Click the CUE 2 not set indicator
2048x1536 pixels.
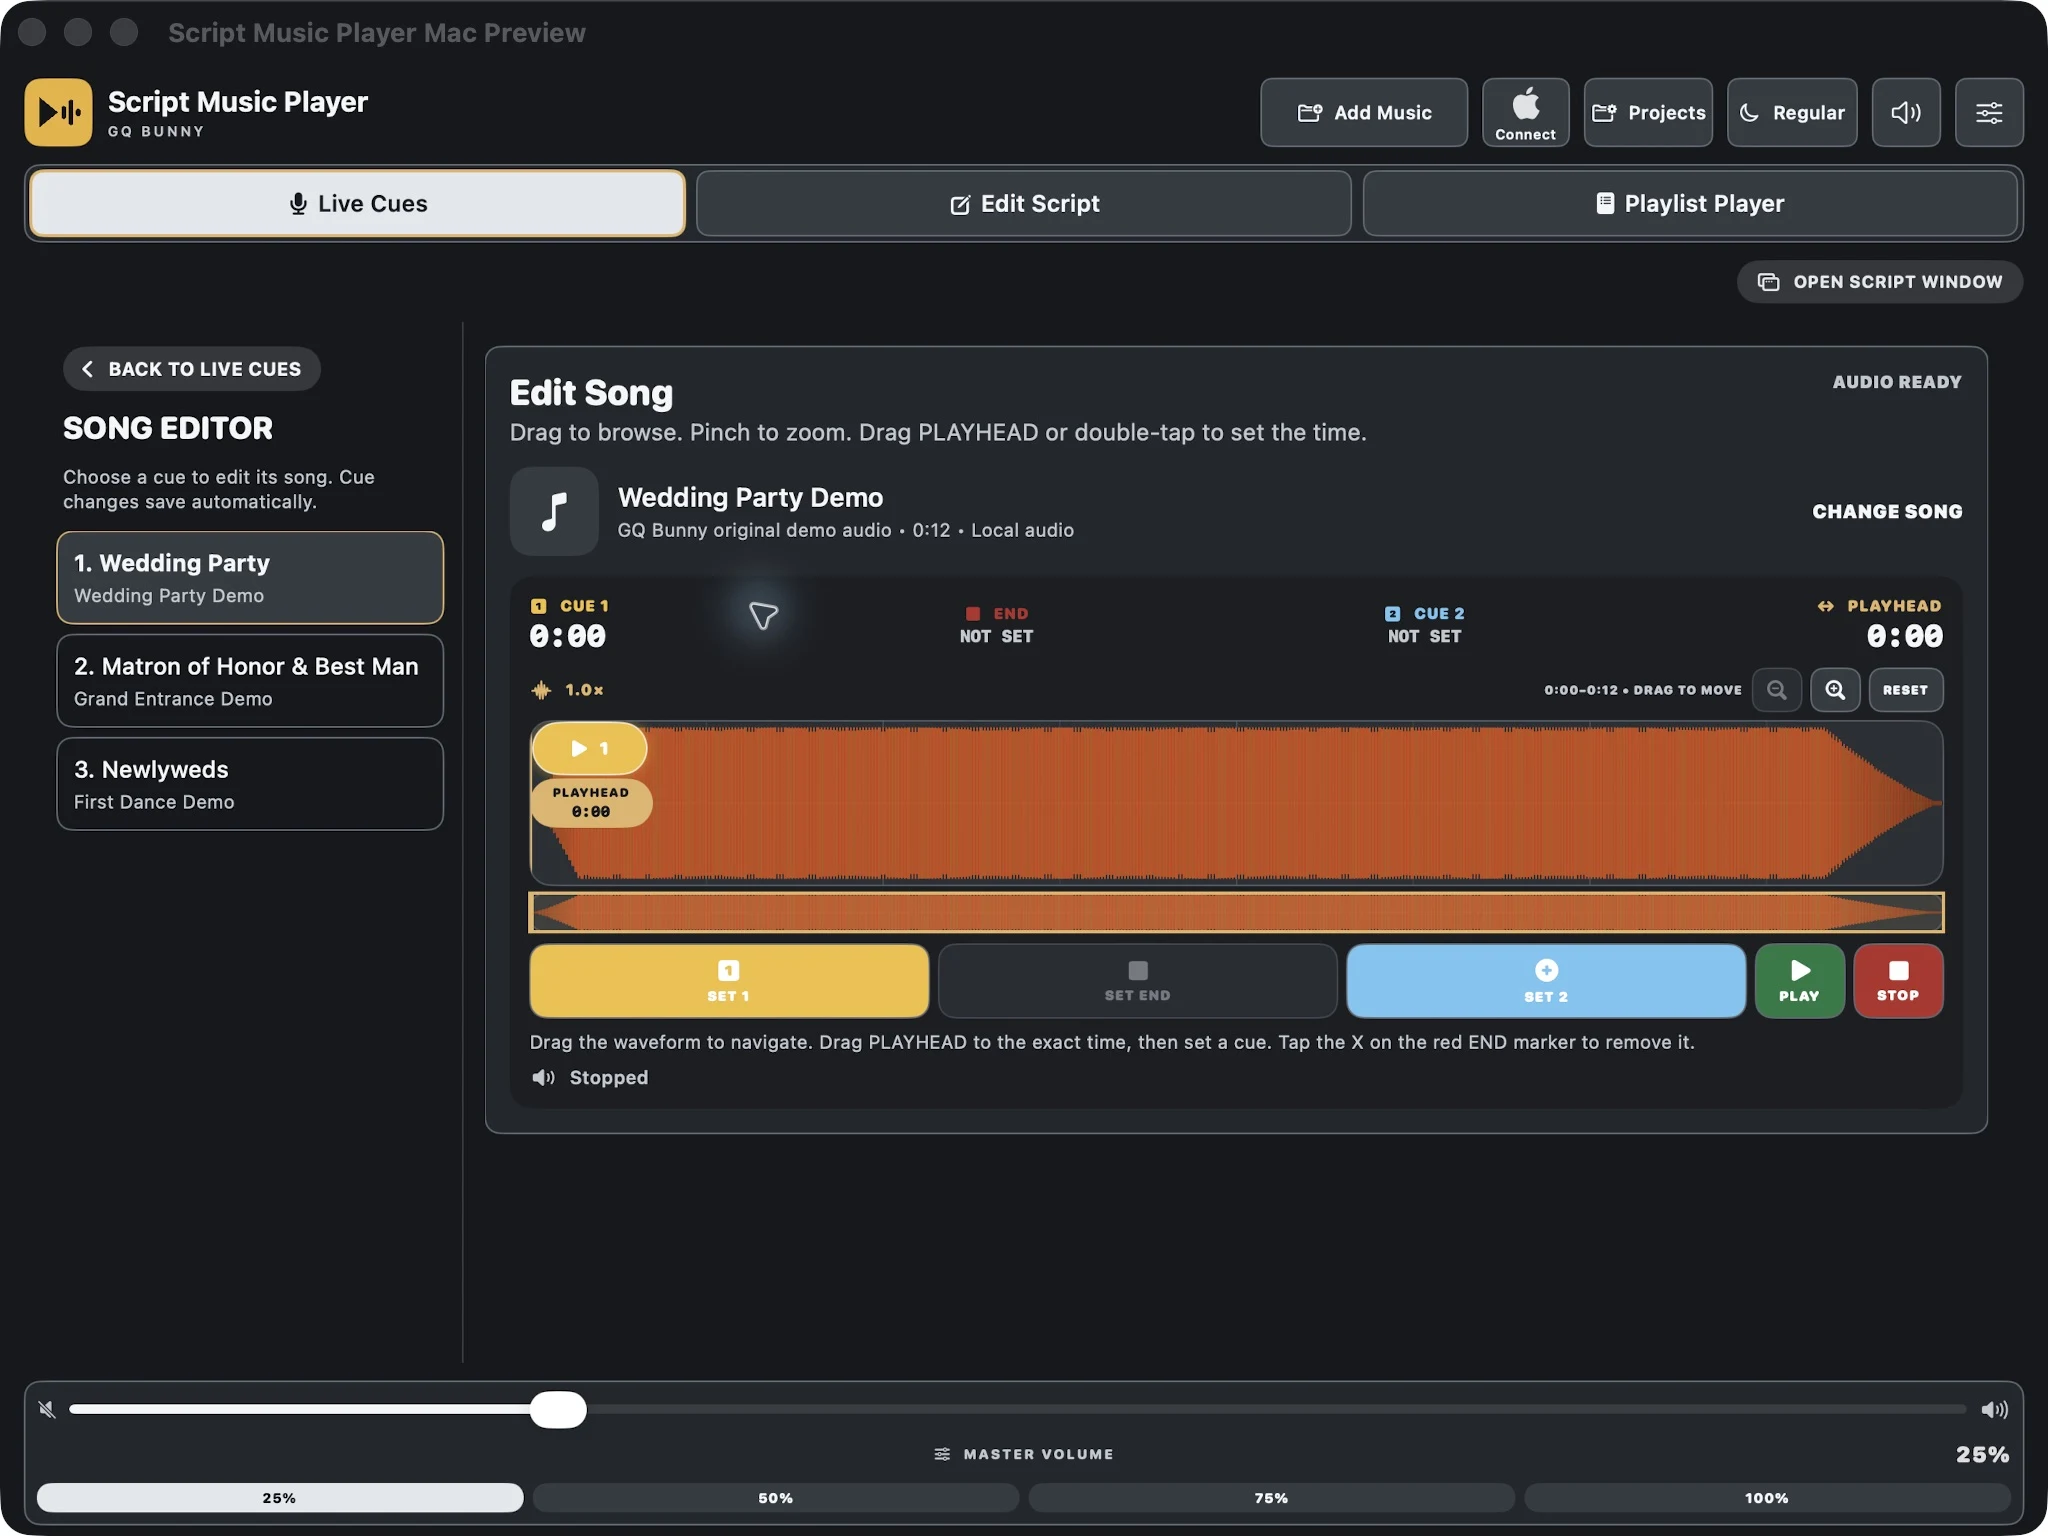tap(1425, 625)
